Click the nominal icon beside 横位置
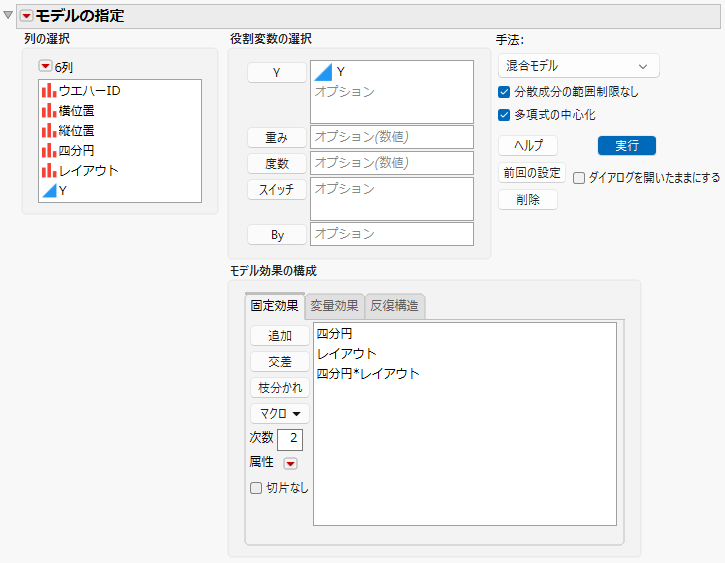This screenshot has width=725, height=563. click(x=49, y=110)
